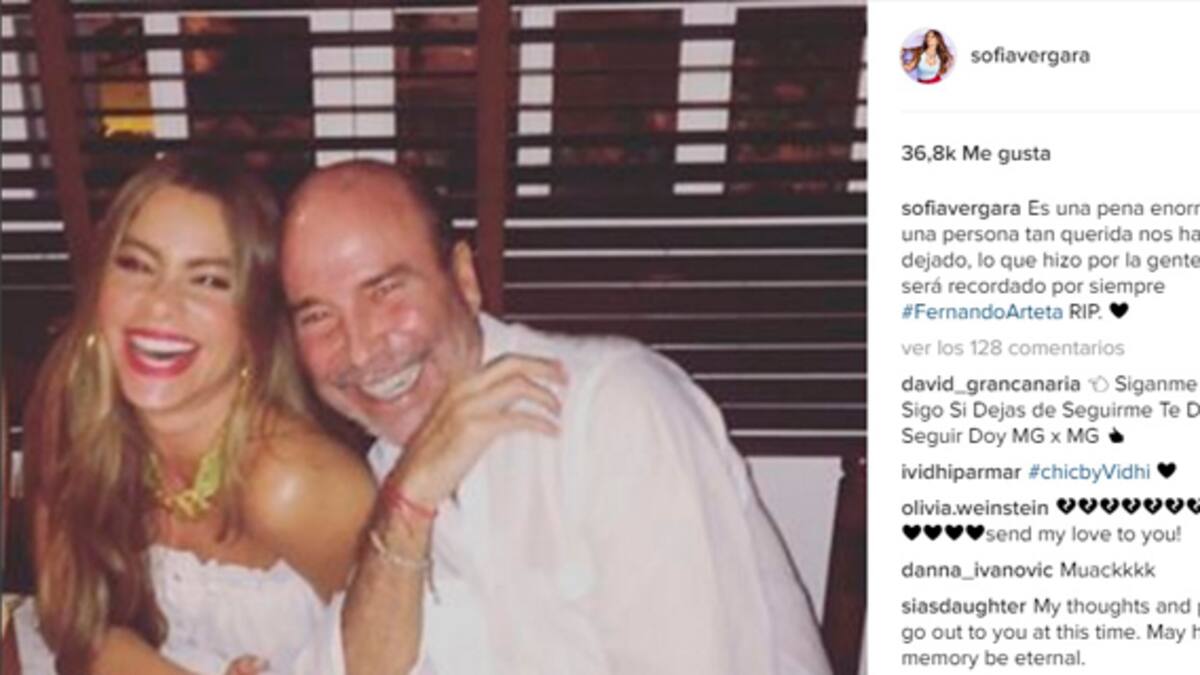1200x675 pixels.
Task: Open siasdaughter commenter profile
Action: (963, 607)
